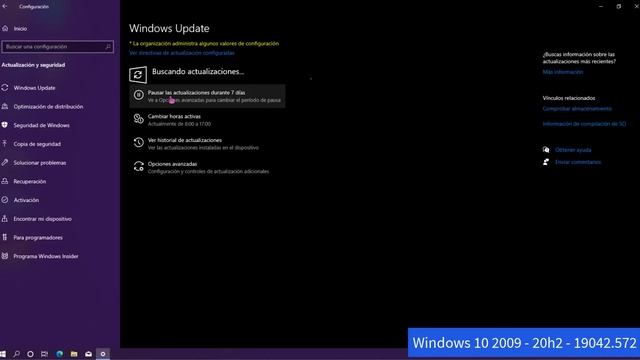640x360 pixels.
Task: Click the clock gear icon for active hours
Action: [x=138, y=119]
